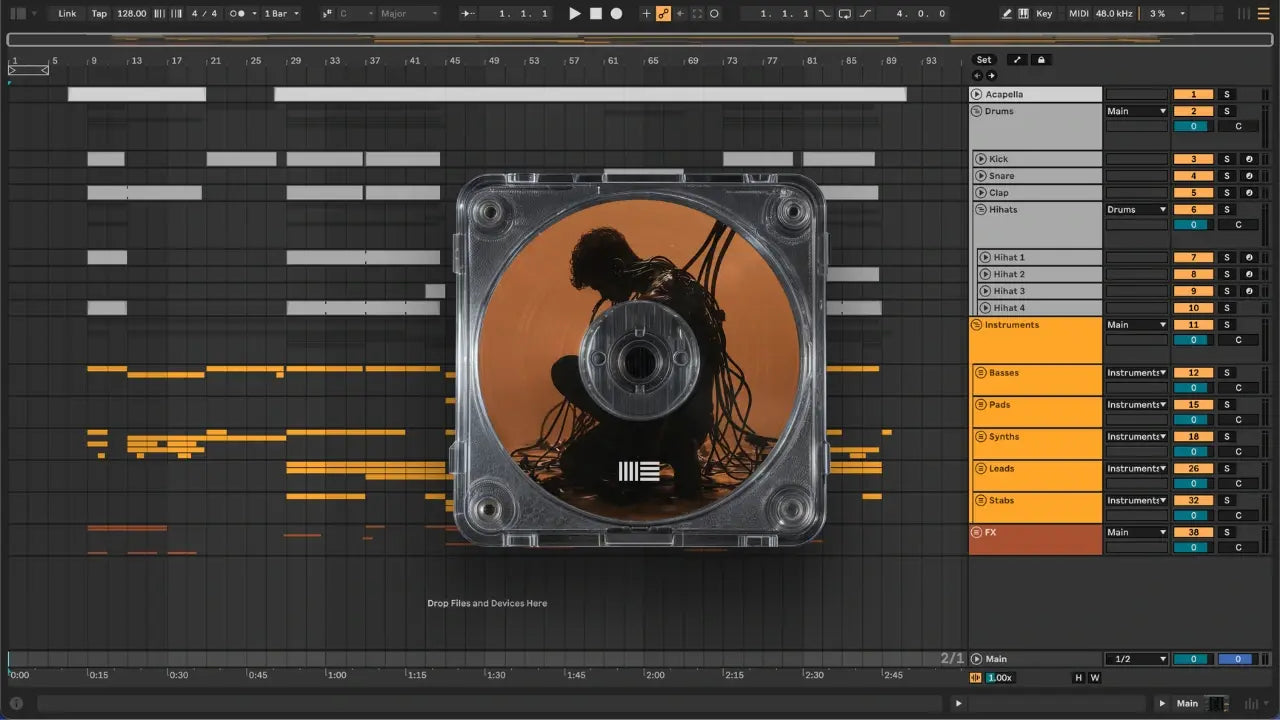The height and width of the screenshot is (720, 1280).
Task: Arm the Snare track for recording
Action: pyautogui.click(x=1249, y=176)
